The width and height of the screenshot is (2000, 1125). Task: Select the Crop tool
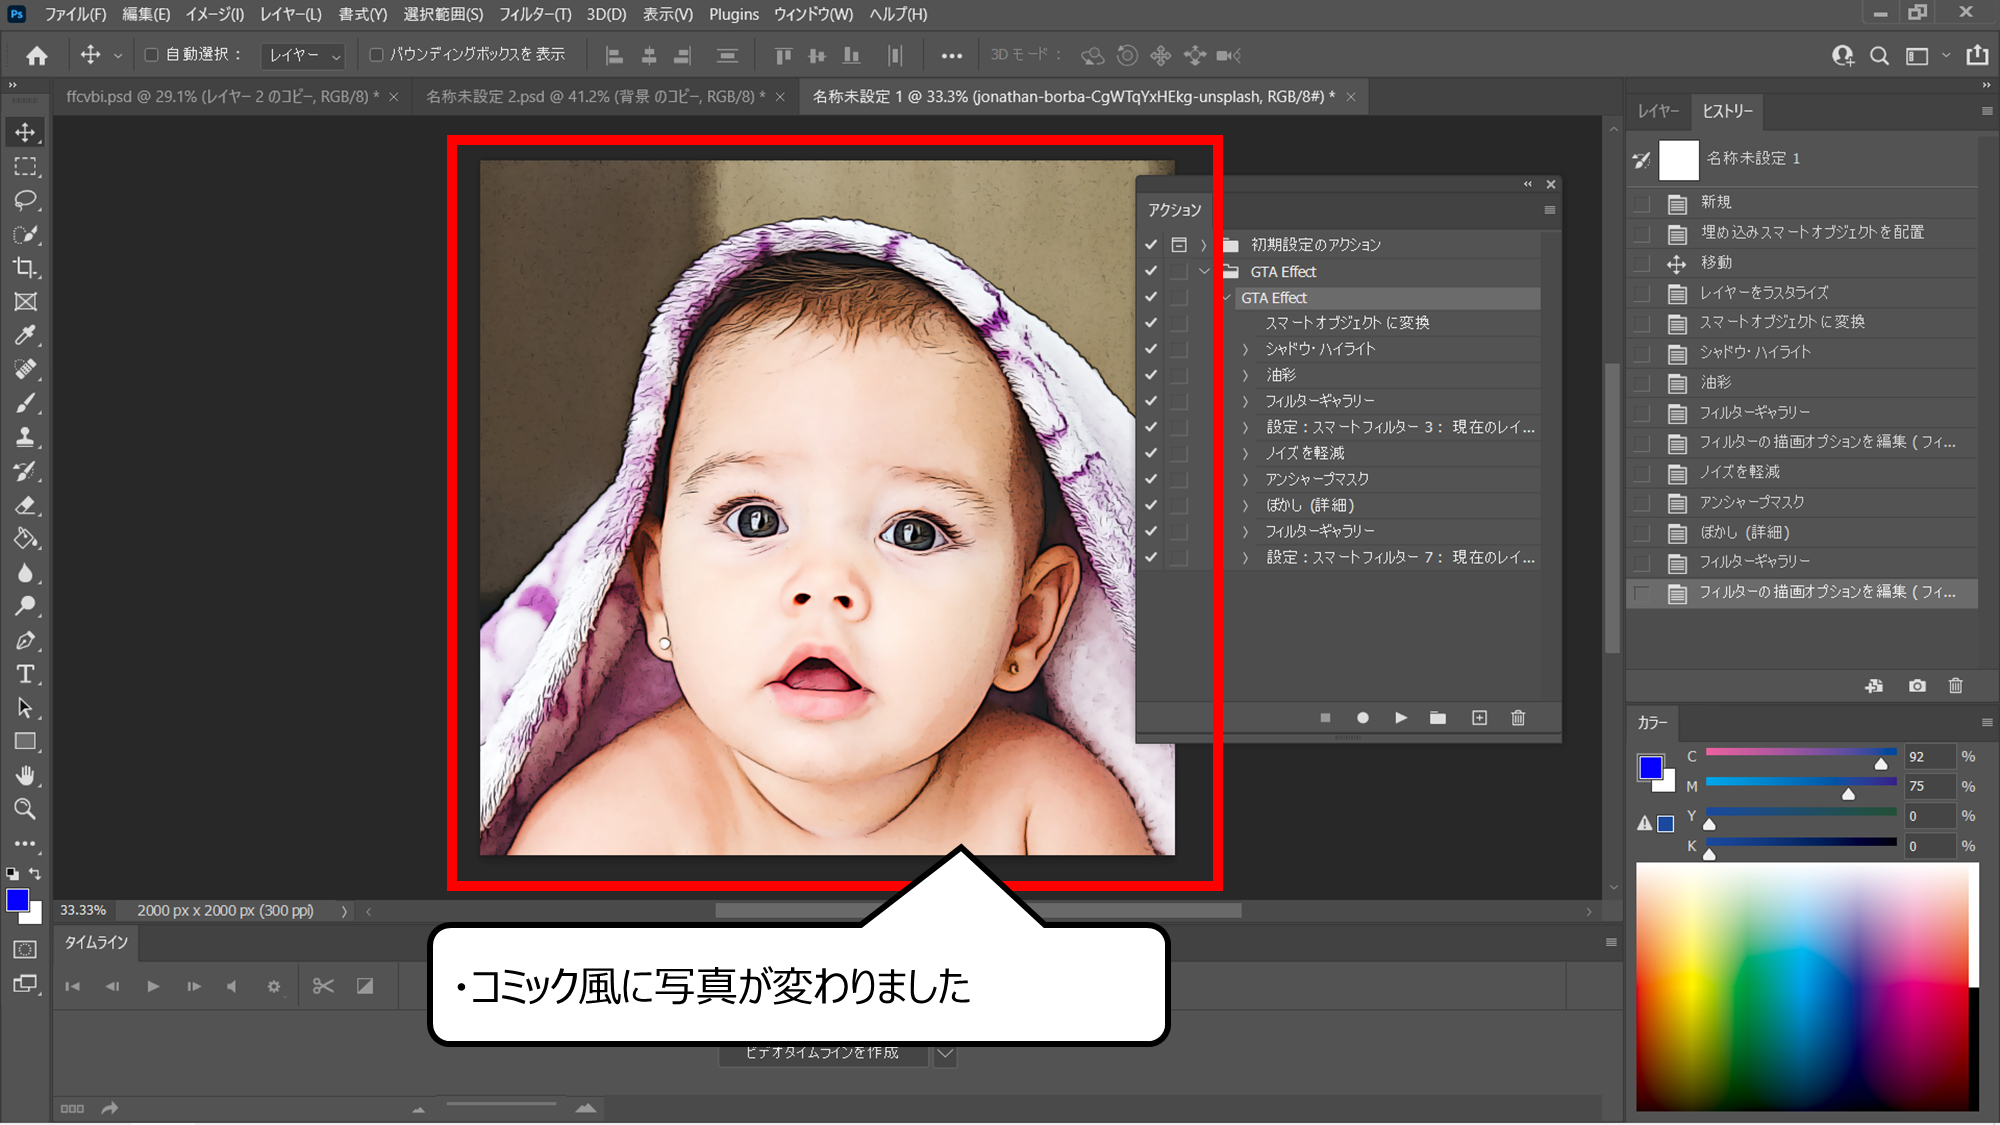click(25, 268)
